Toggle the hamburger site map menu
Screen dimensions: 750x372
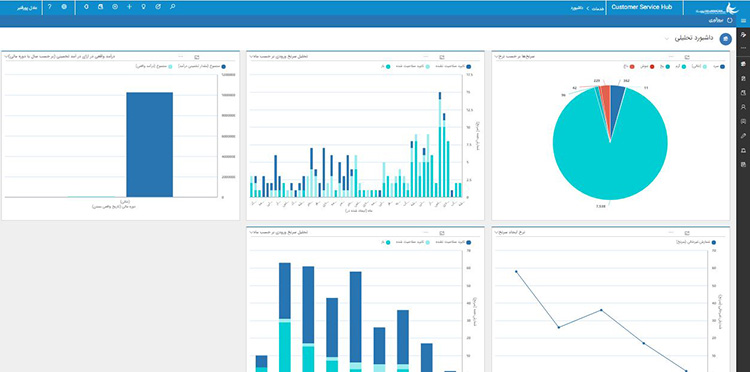click(x=743, y=21)
